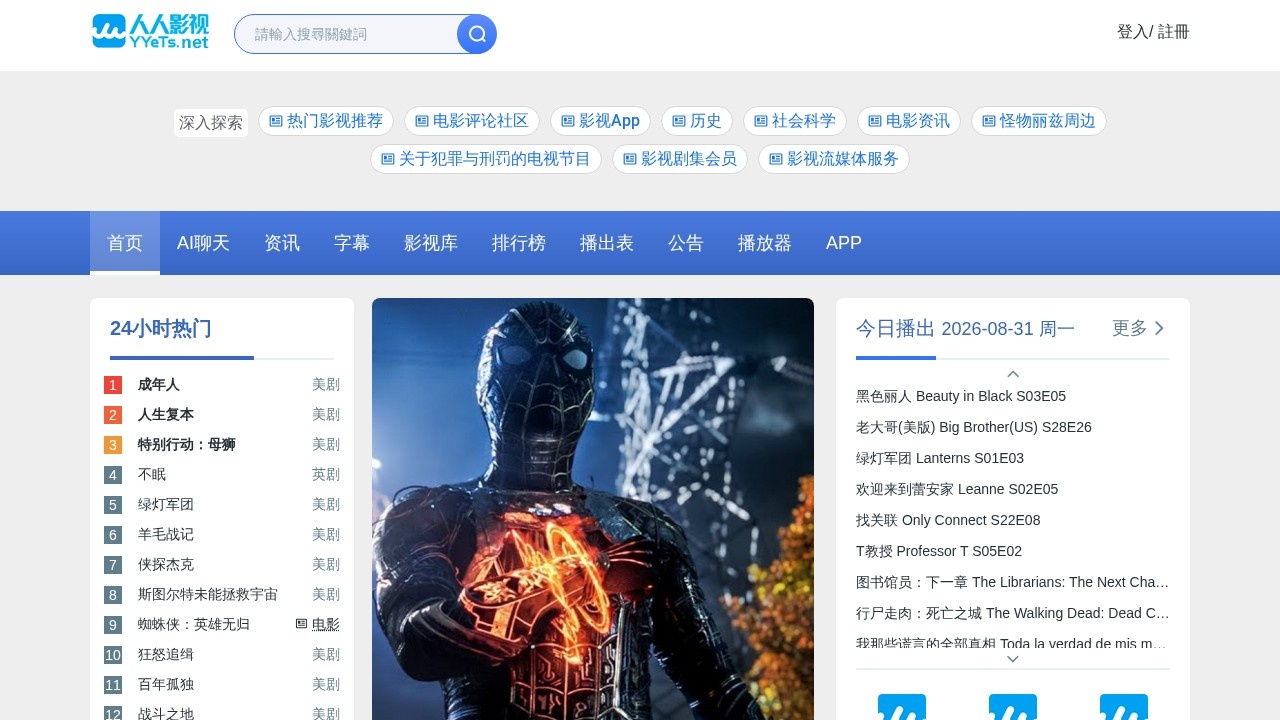Open T教授 Professor T S05E02
1280x720 pixels.
tap(939, 551)
